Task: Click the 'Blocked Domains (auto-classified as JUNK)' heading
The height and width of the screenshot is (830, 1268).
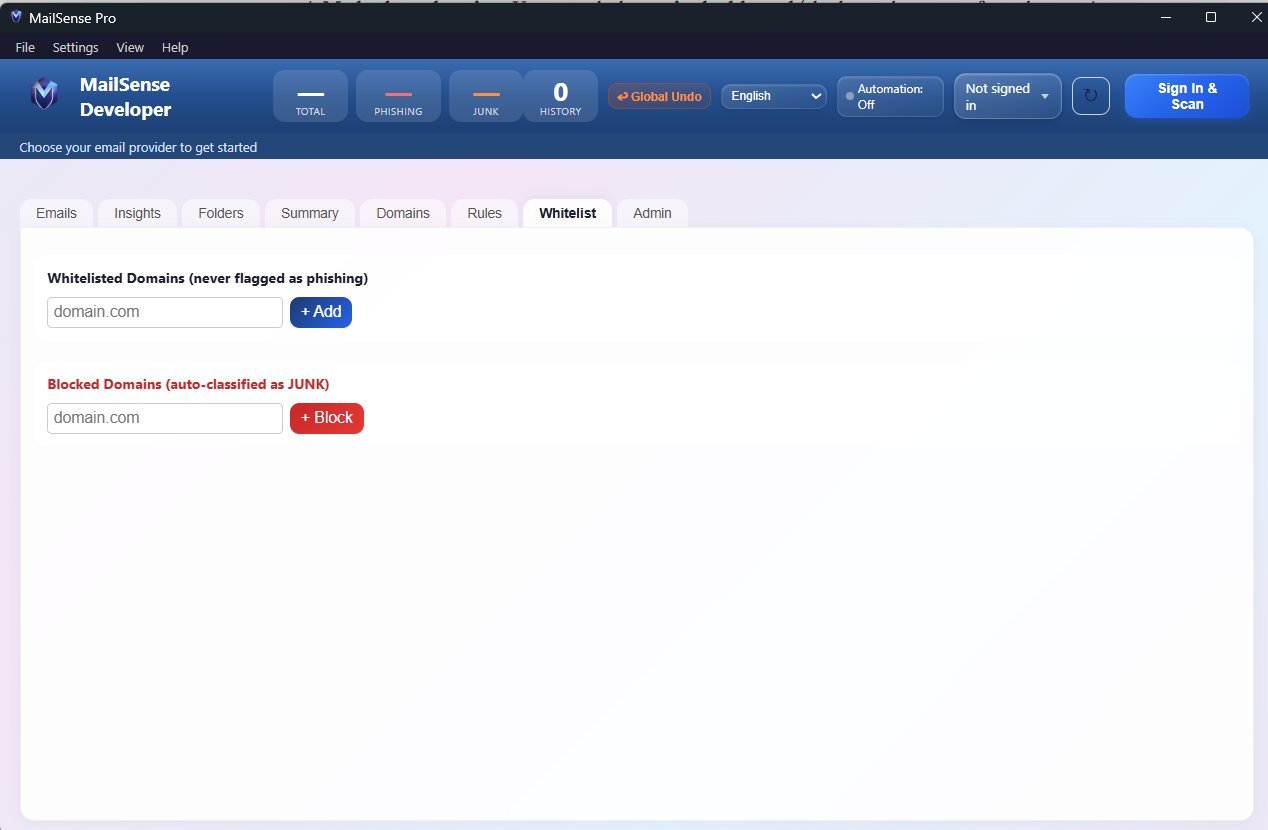Action: 188,384
